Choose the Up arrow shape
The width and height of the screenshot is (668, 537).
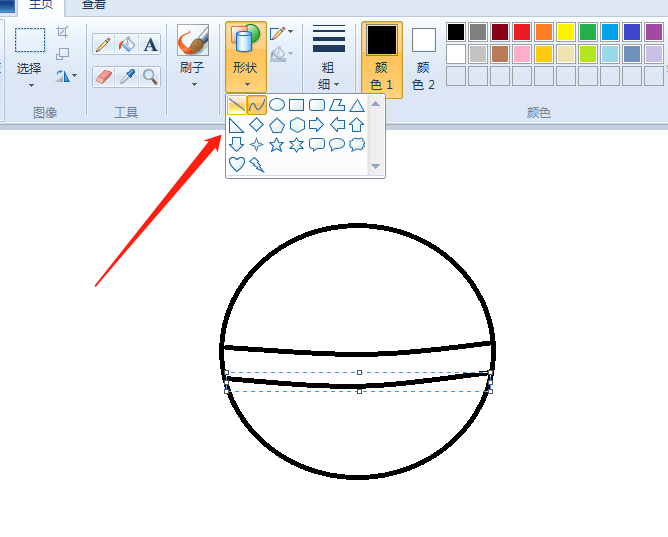[x=357, y=125]
